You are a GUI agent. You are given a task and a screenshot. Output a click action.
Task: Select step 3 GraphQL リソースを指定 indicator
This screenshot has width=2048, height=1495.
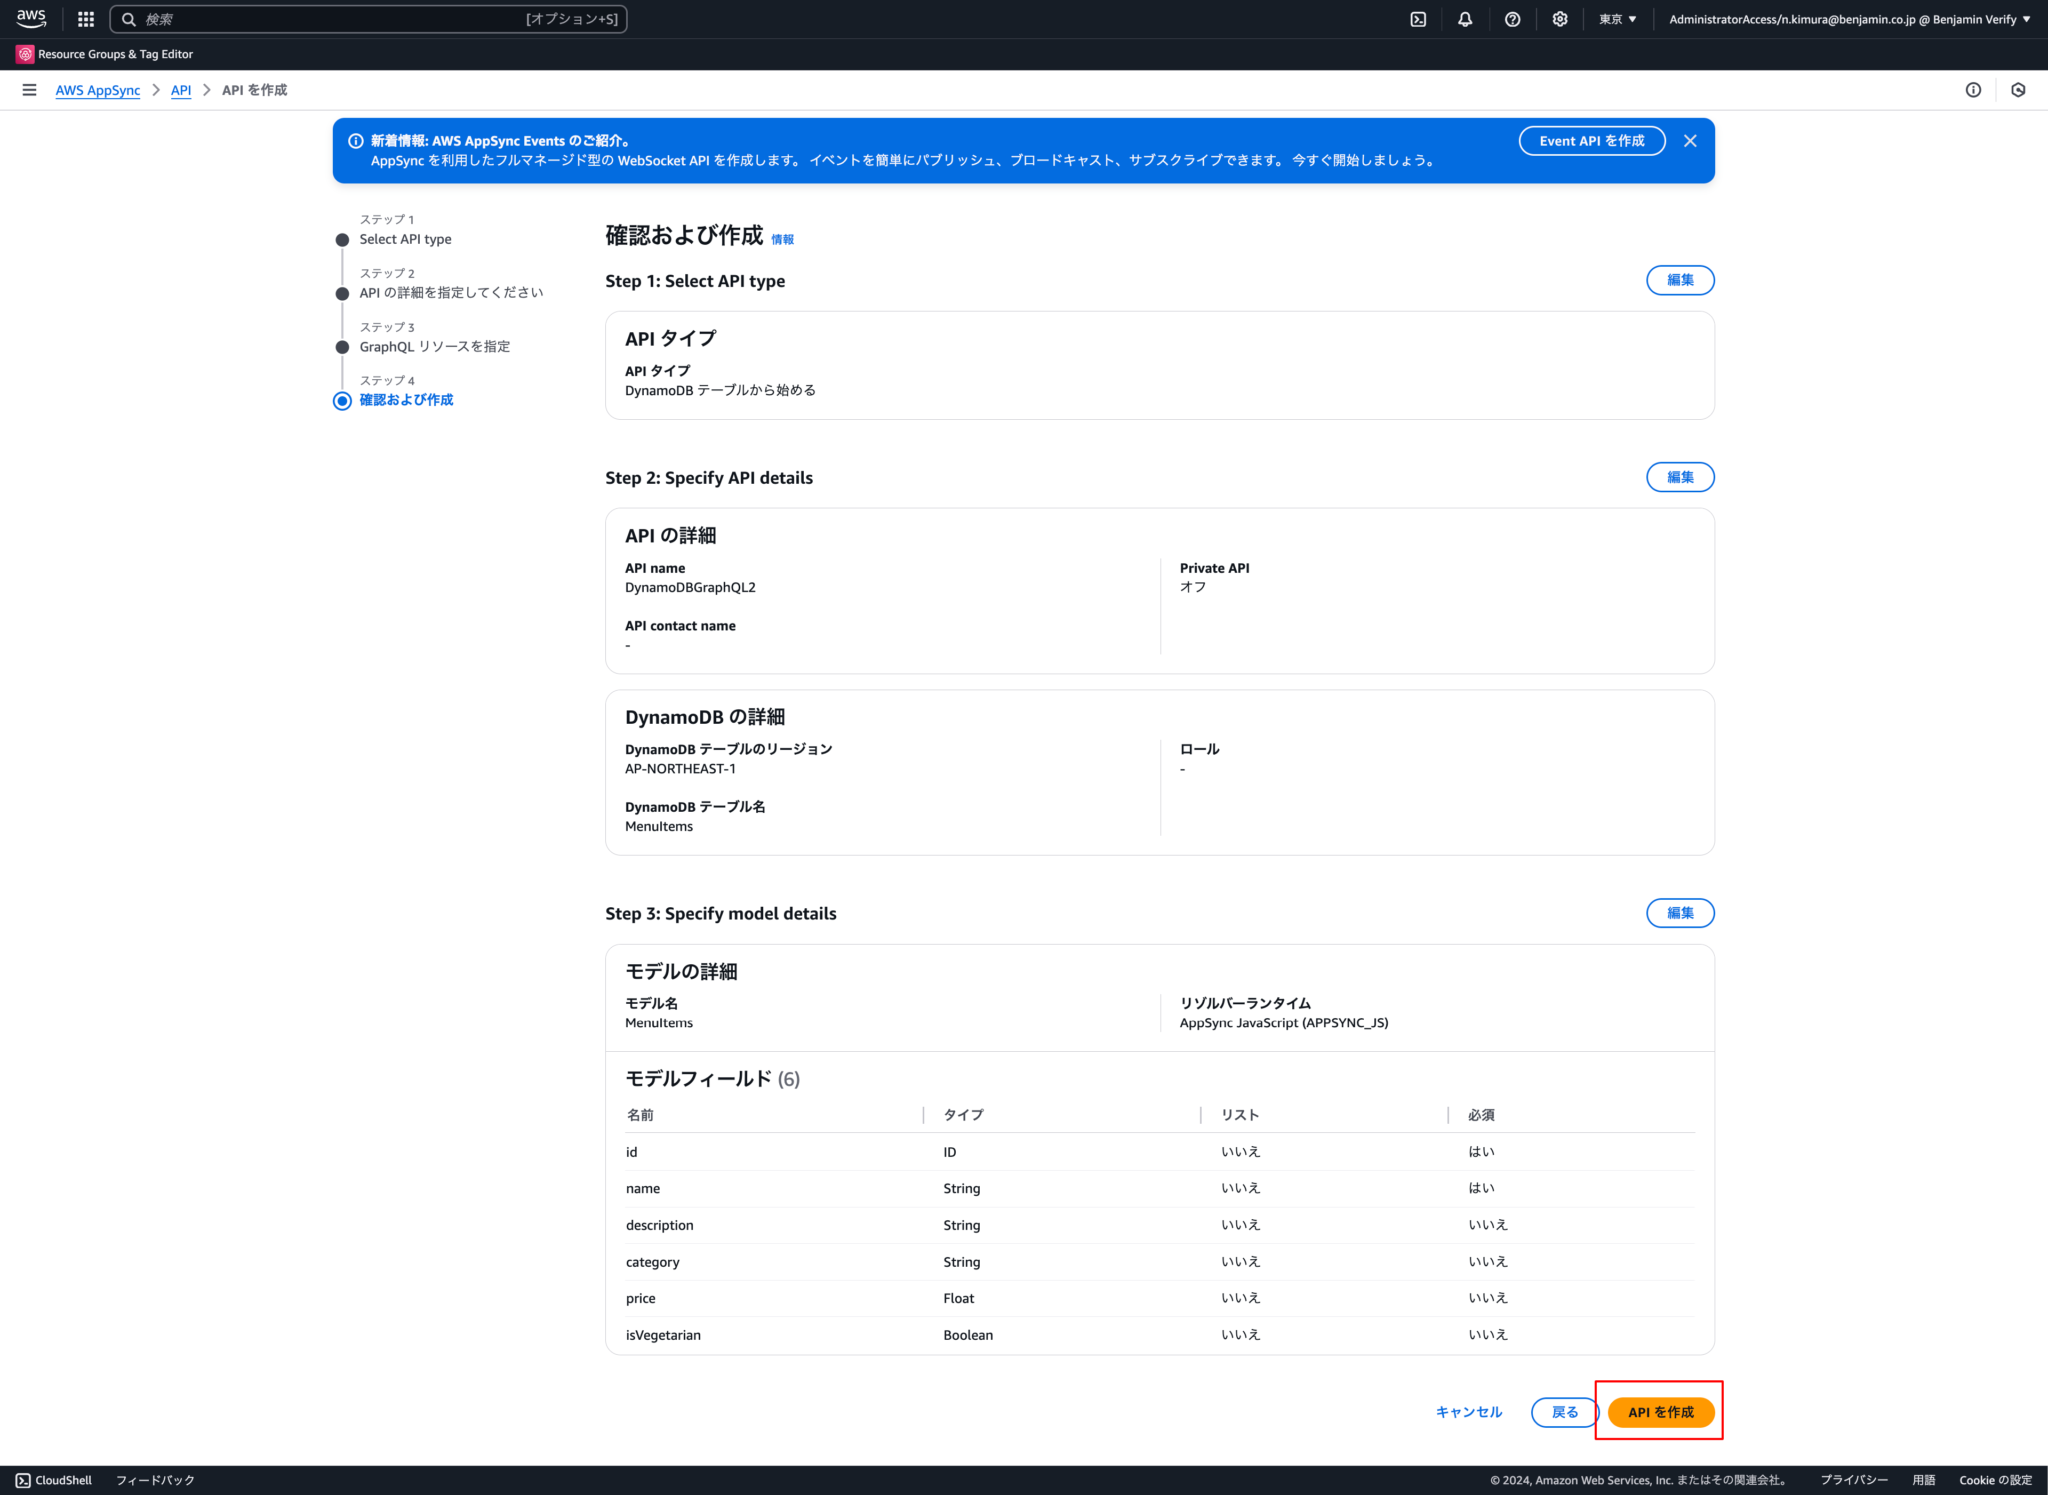pos(342,346)
